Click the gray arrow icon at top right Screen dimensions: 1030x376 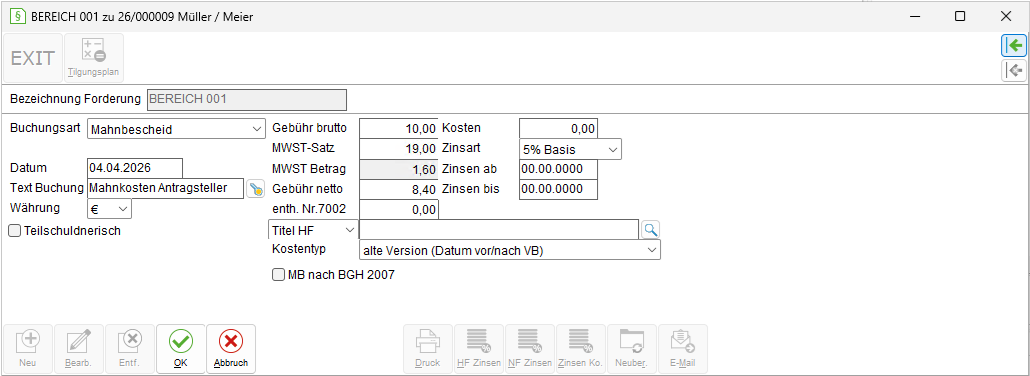pyautogui.click(x=1014, y=70)
